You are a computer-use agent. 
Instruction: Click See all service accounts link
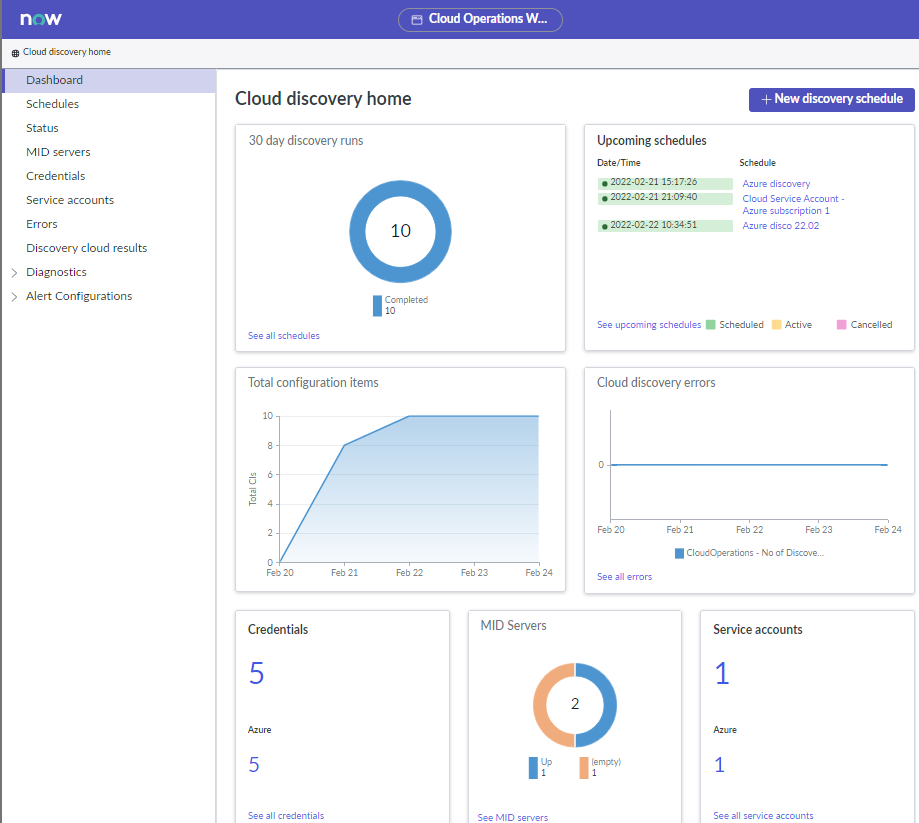[763, 815]
